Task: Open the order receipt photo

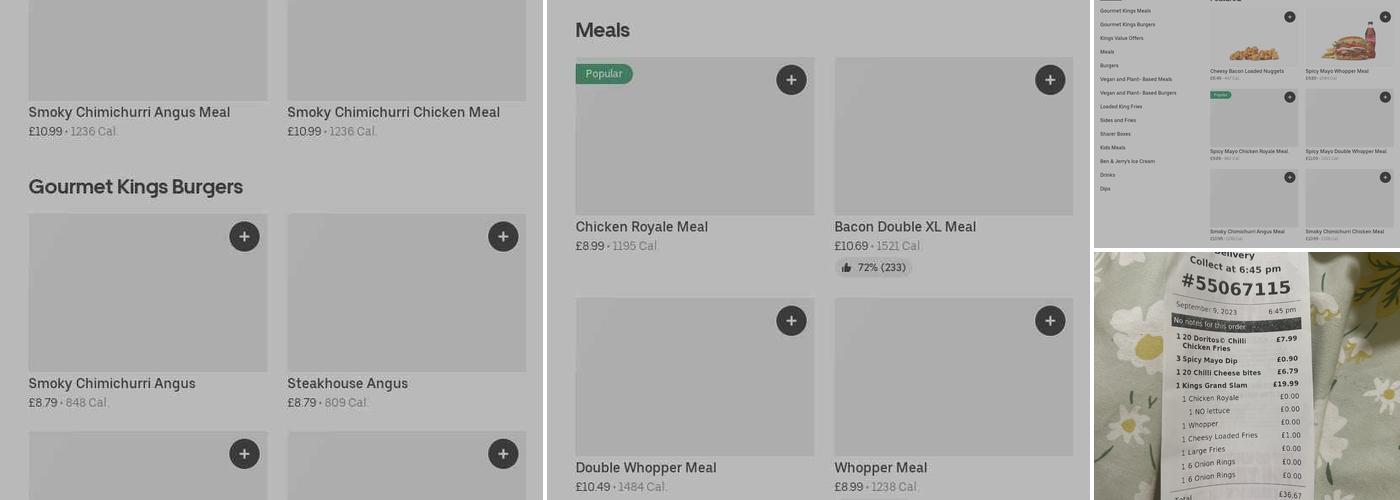Action: coord(1246,375)
